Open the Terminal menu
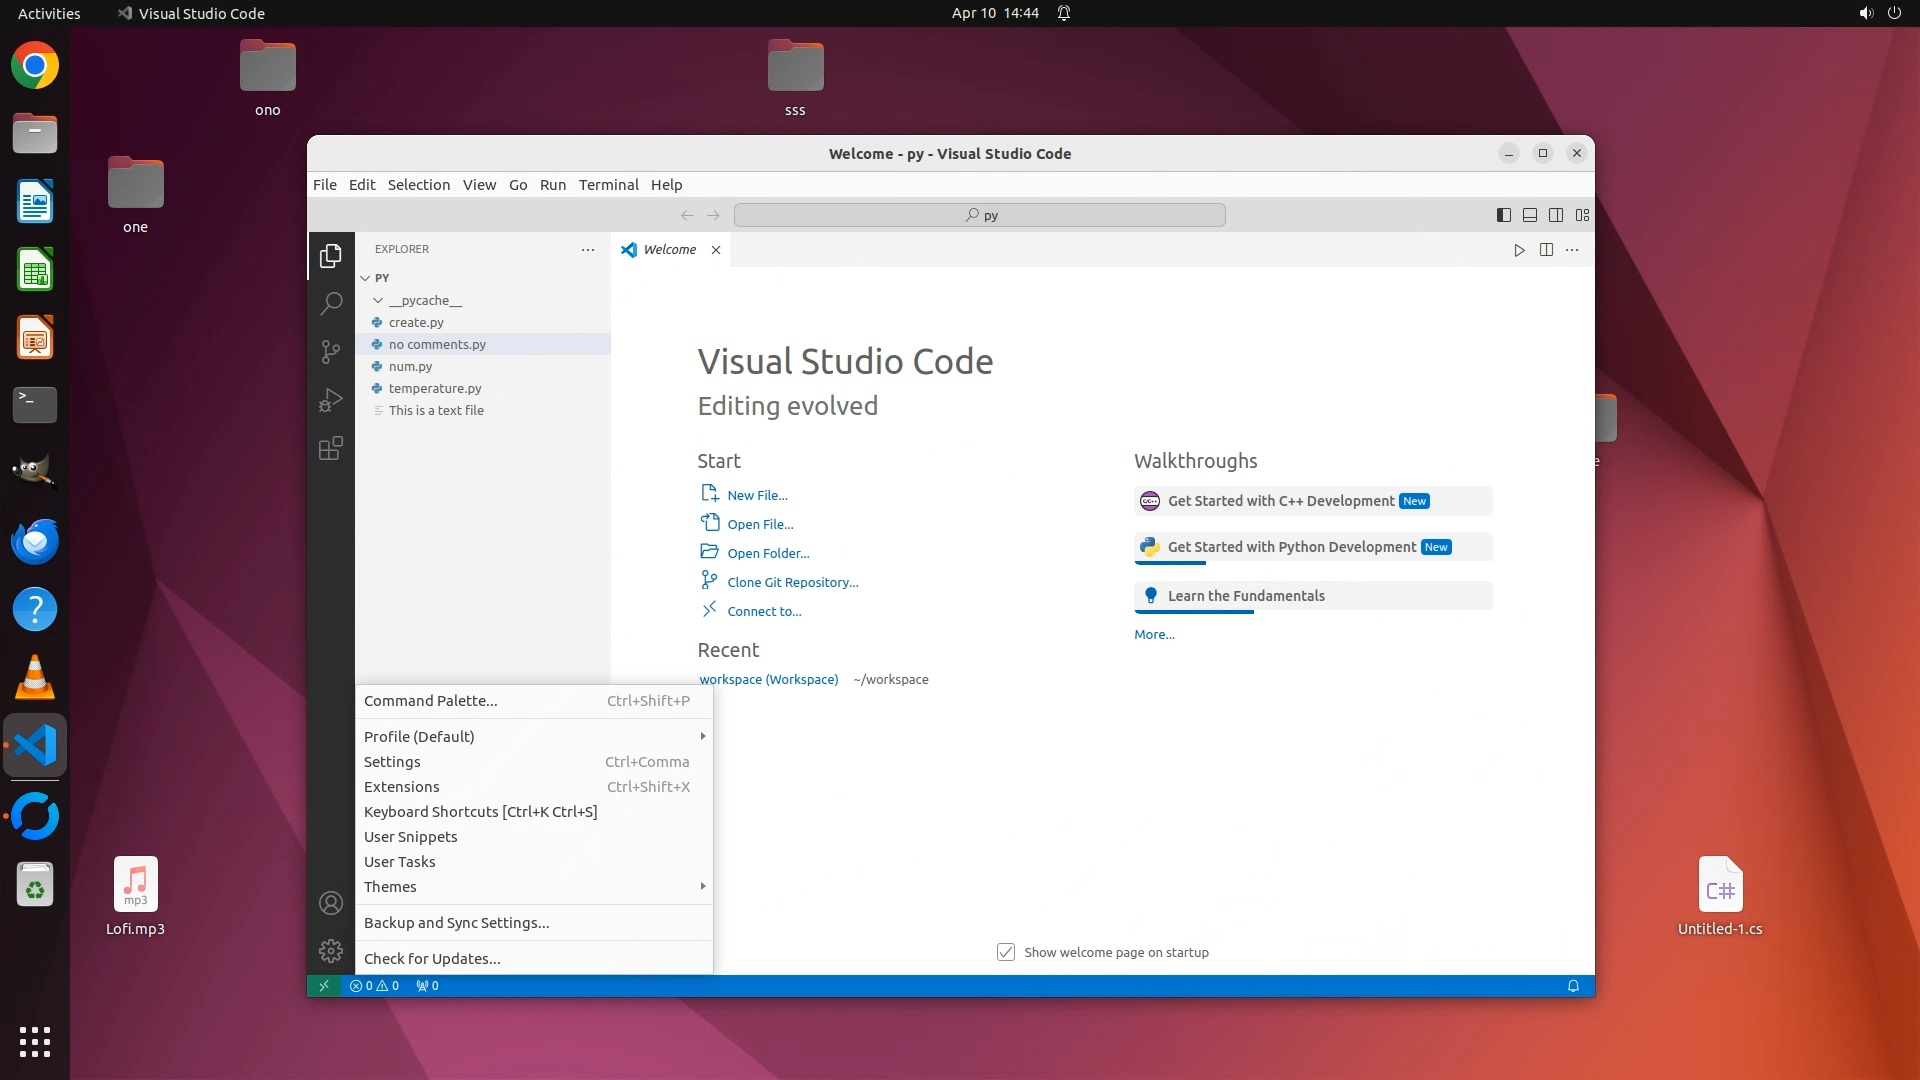The image size is (1920, 1080). point(608,185)
